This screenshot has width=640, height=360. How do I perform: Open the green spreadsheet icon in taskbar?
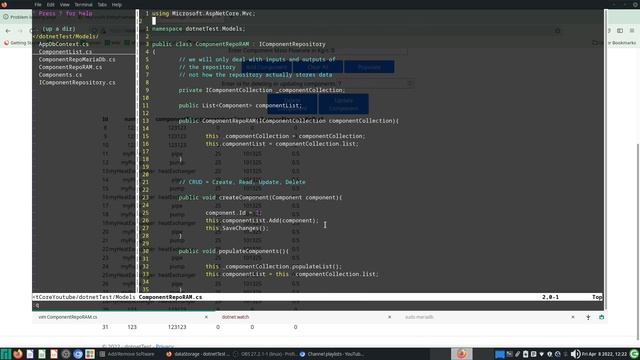(x=42, y=354)
